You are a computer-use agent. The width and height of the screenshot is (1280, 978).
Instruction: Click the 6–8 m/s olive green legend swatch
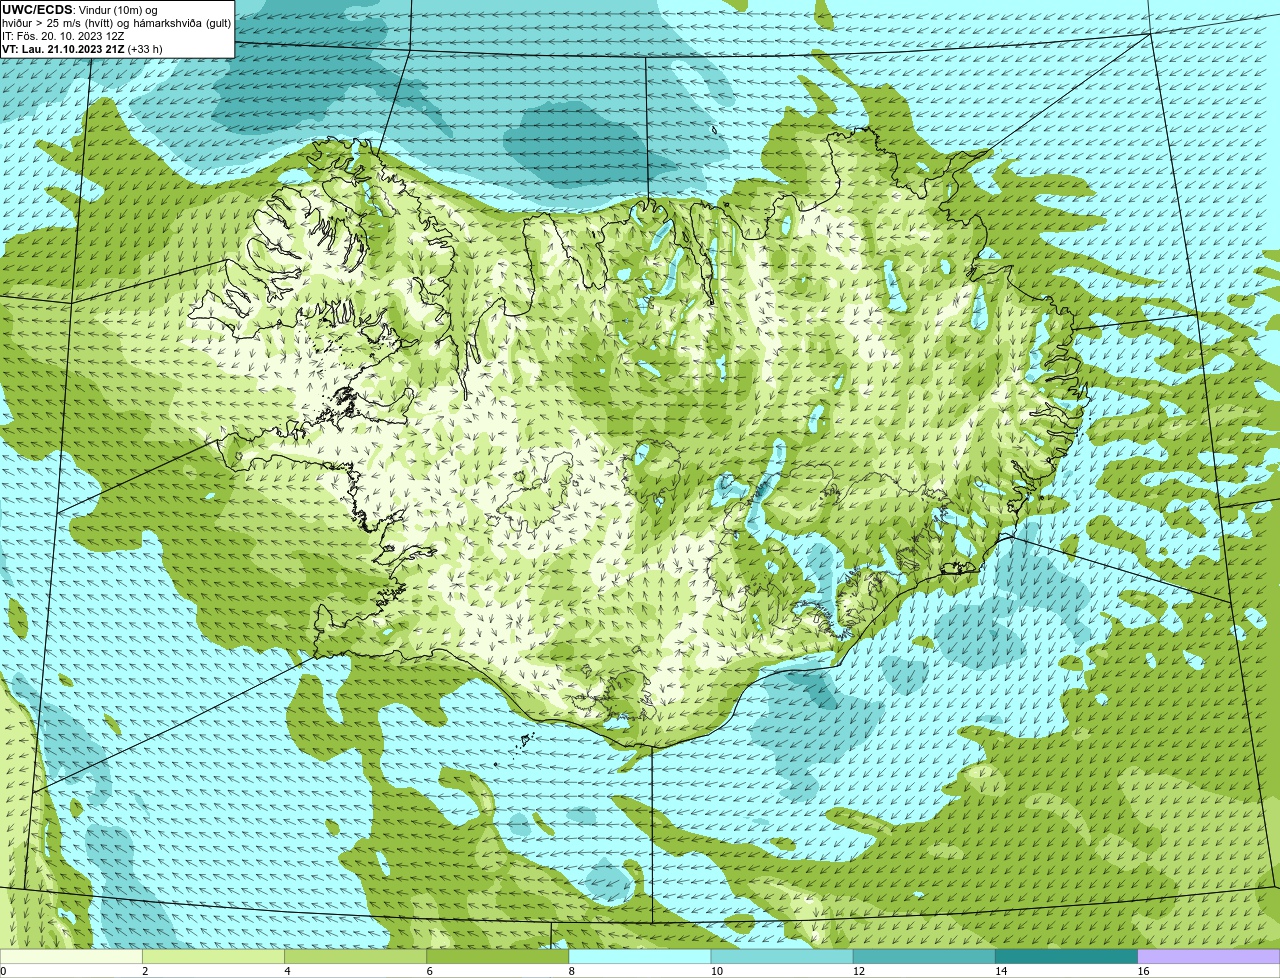[497, 956]
